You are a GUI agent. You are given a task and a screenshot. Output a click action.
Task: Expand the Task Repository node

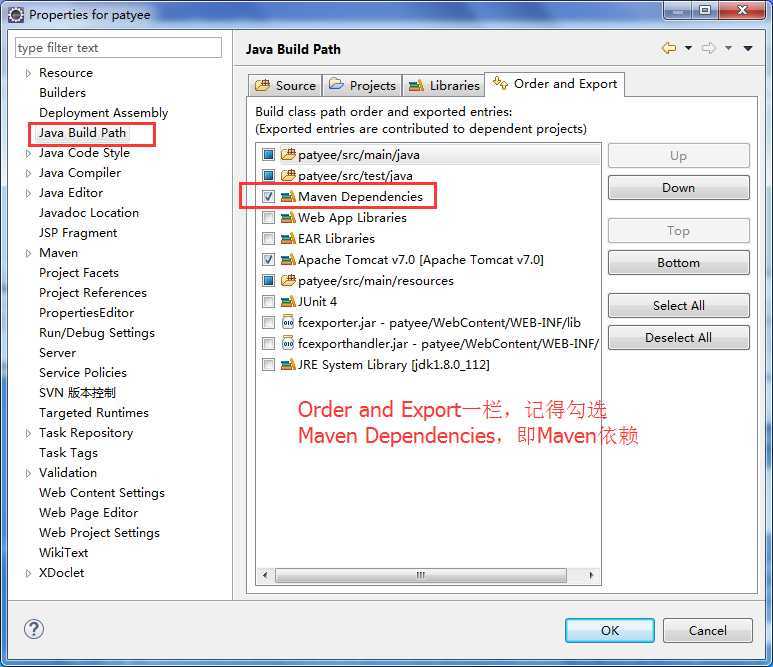click(28, 433)
